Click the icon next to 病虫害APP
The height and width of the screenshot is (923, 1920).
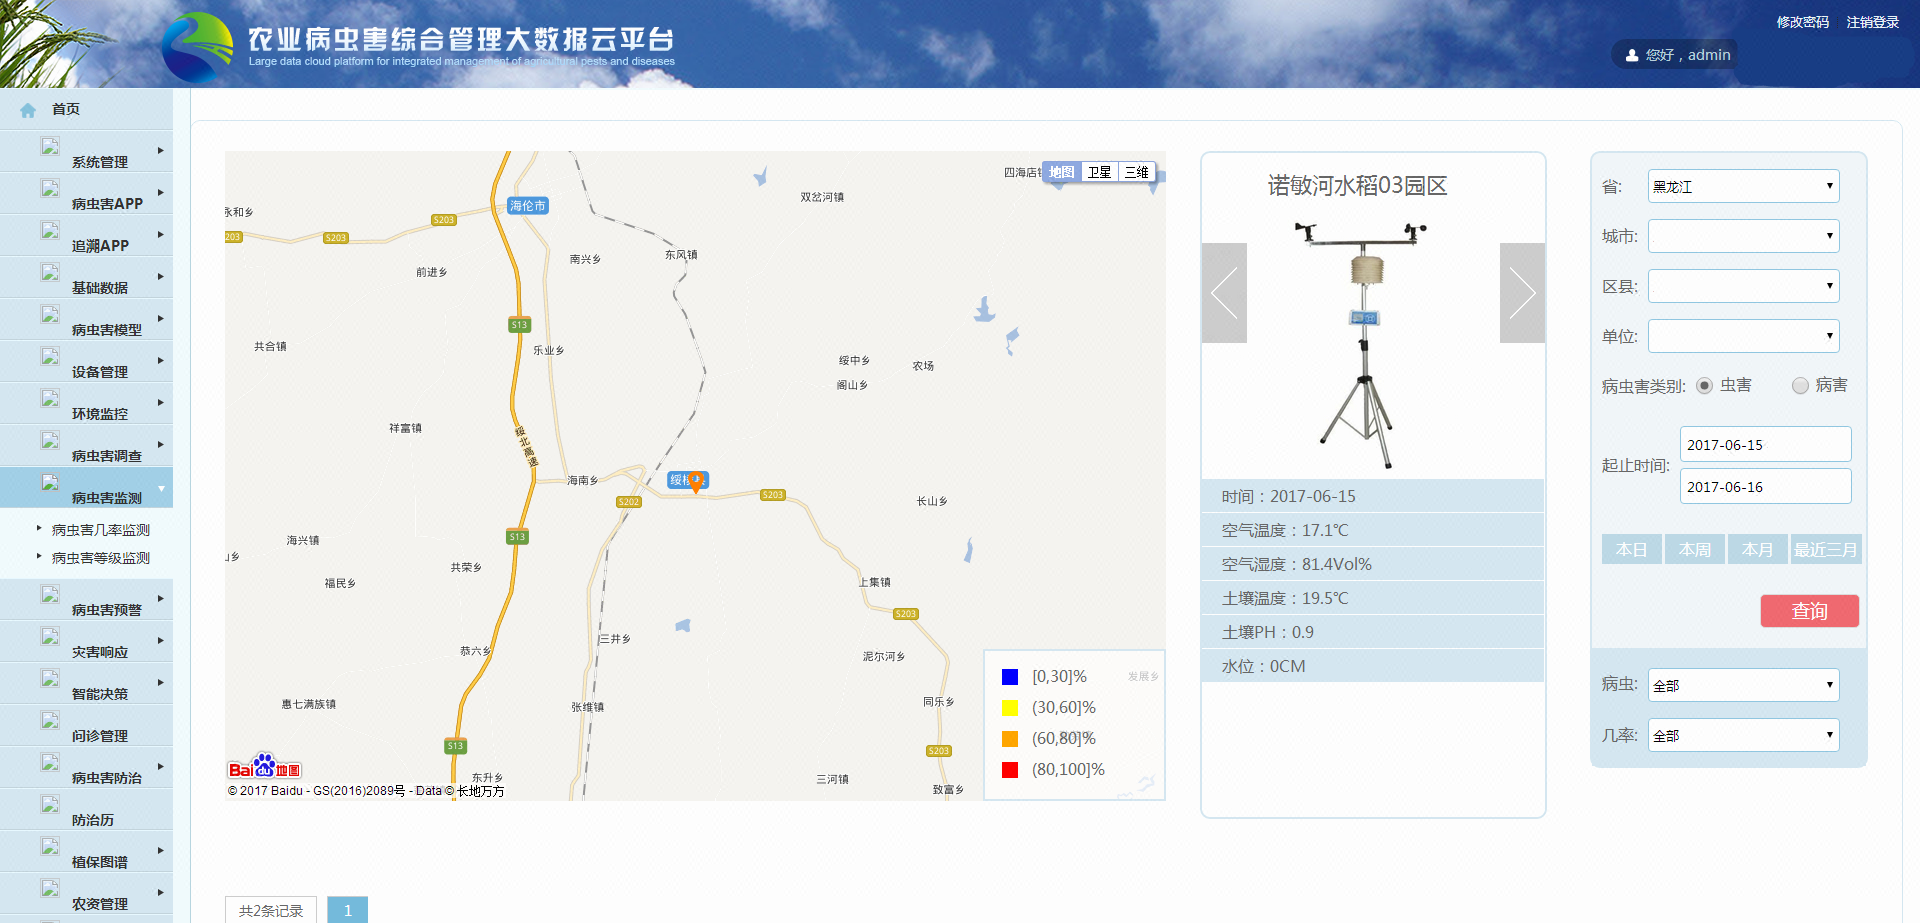(x=50, y=188)
